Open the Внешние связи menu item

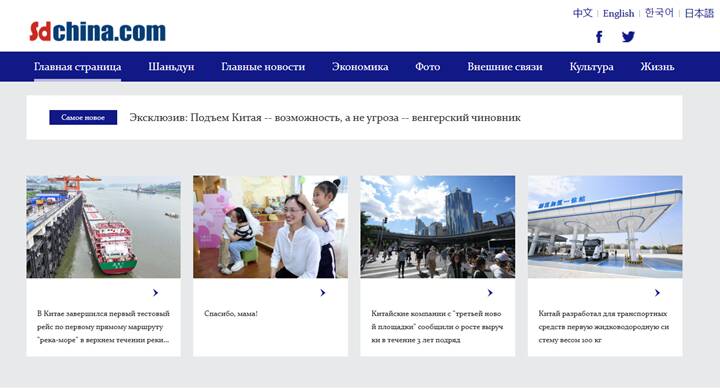(x=505, y=67)
